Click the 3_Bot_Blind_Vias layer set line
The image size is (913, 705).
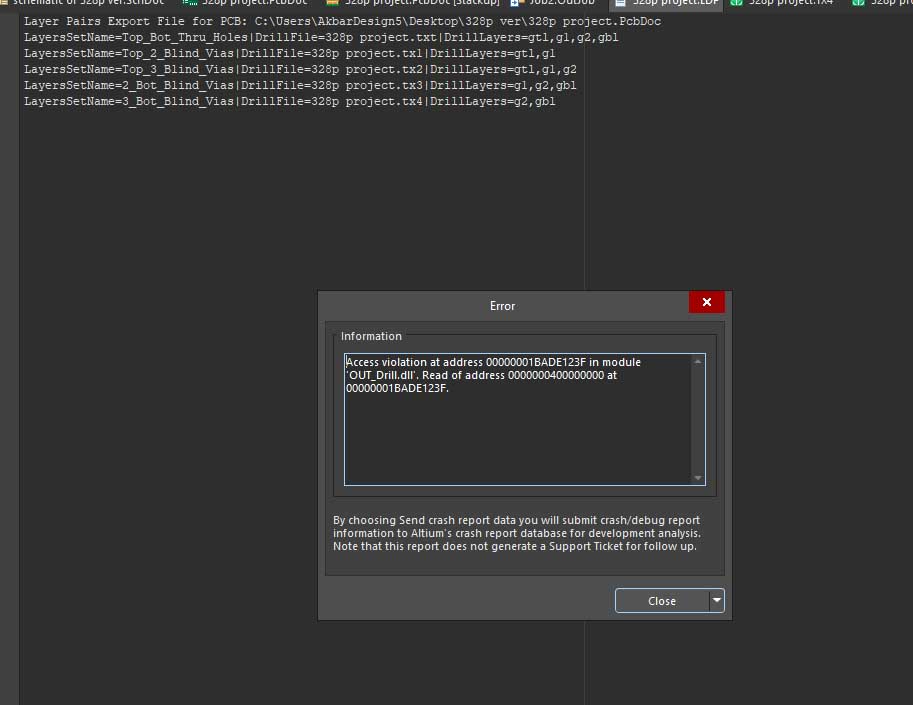290,101
